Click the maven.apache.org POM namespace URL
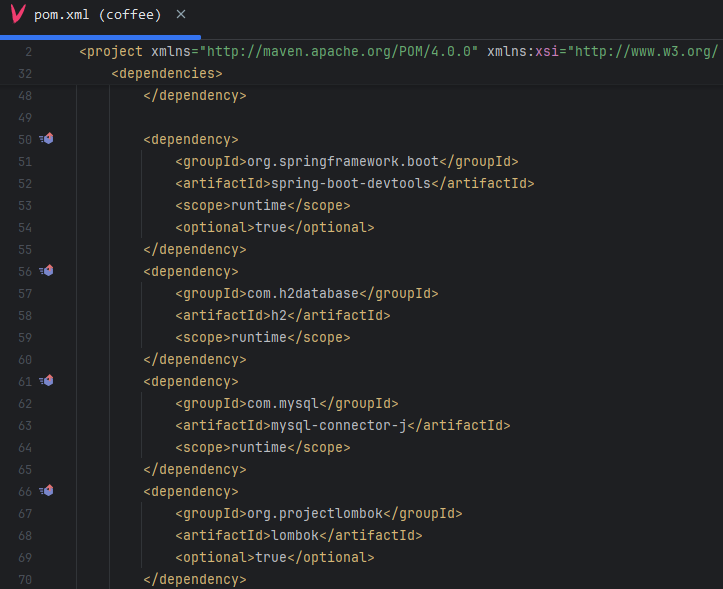Viewport: 723px width, 589px height. click(339, 51)
